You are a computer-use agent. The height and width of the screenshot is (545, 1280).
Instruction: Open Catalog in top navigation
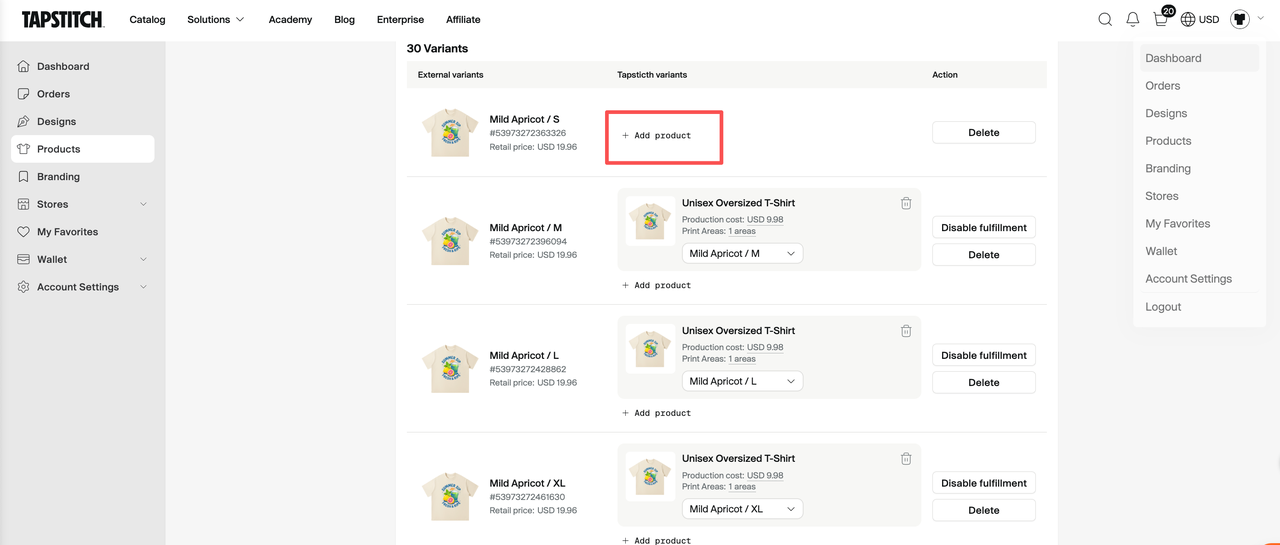(x=147, y=19)
